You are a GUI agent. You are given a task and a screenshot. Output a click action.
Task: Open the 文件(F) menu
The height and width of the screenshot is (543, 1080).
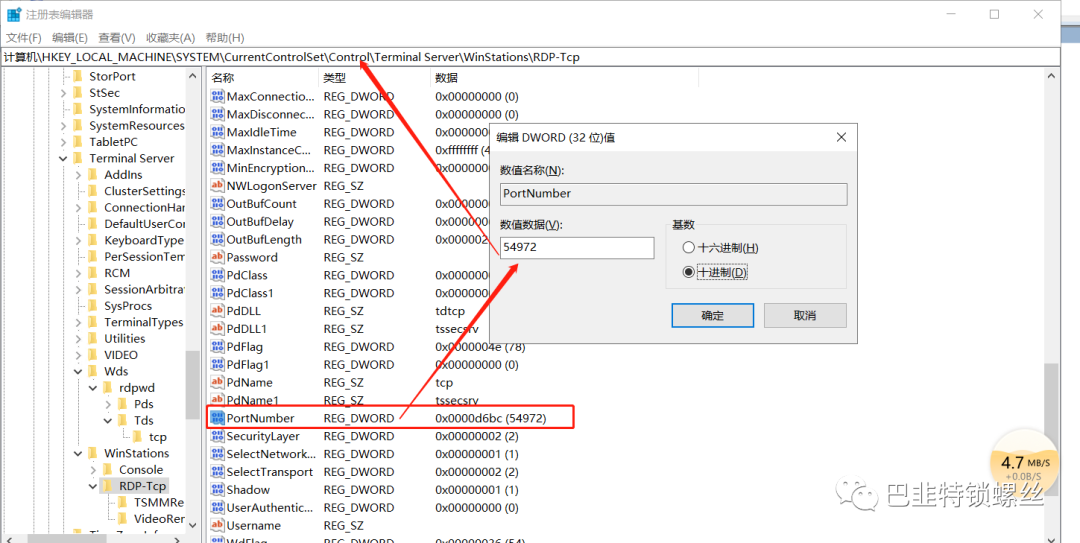click(24, 37)
